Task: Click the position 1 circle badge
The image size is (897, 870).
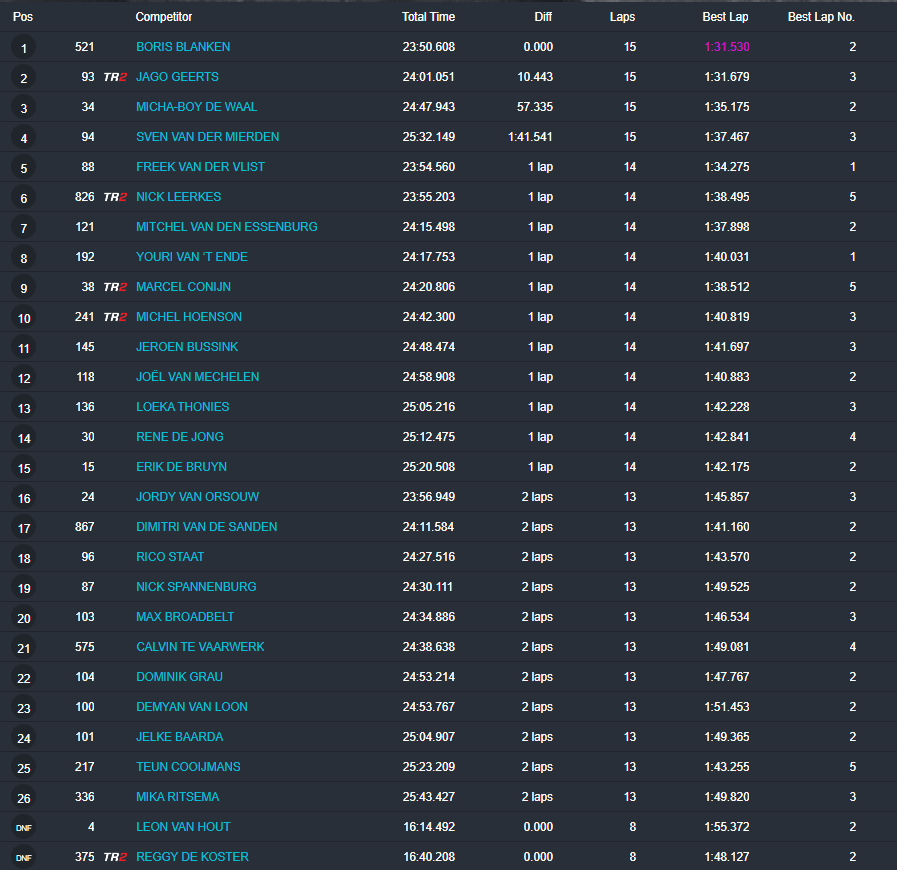Action: click(x=24, y=47)
